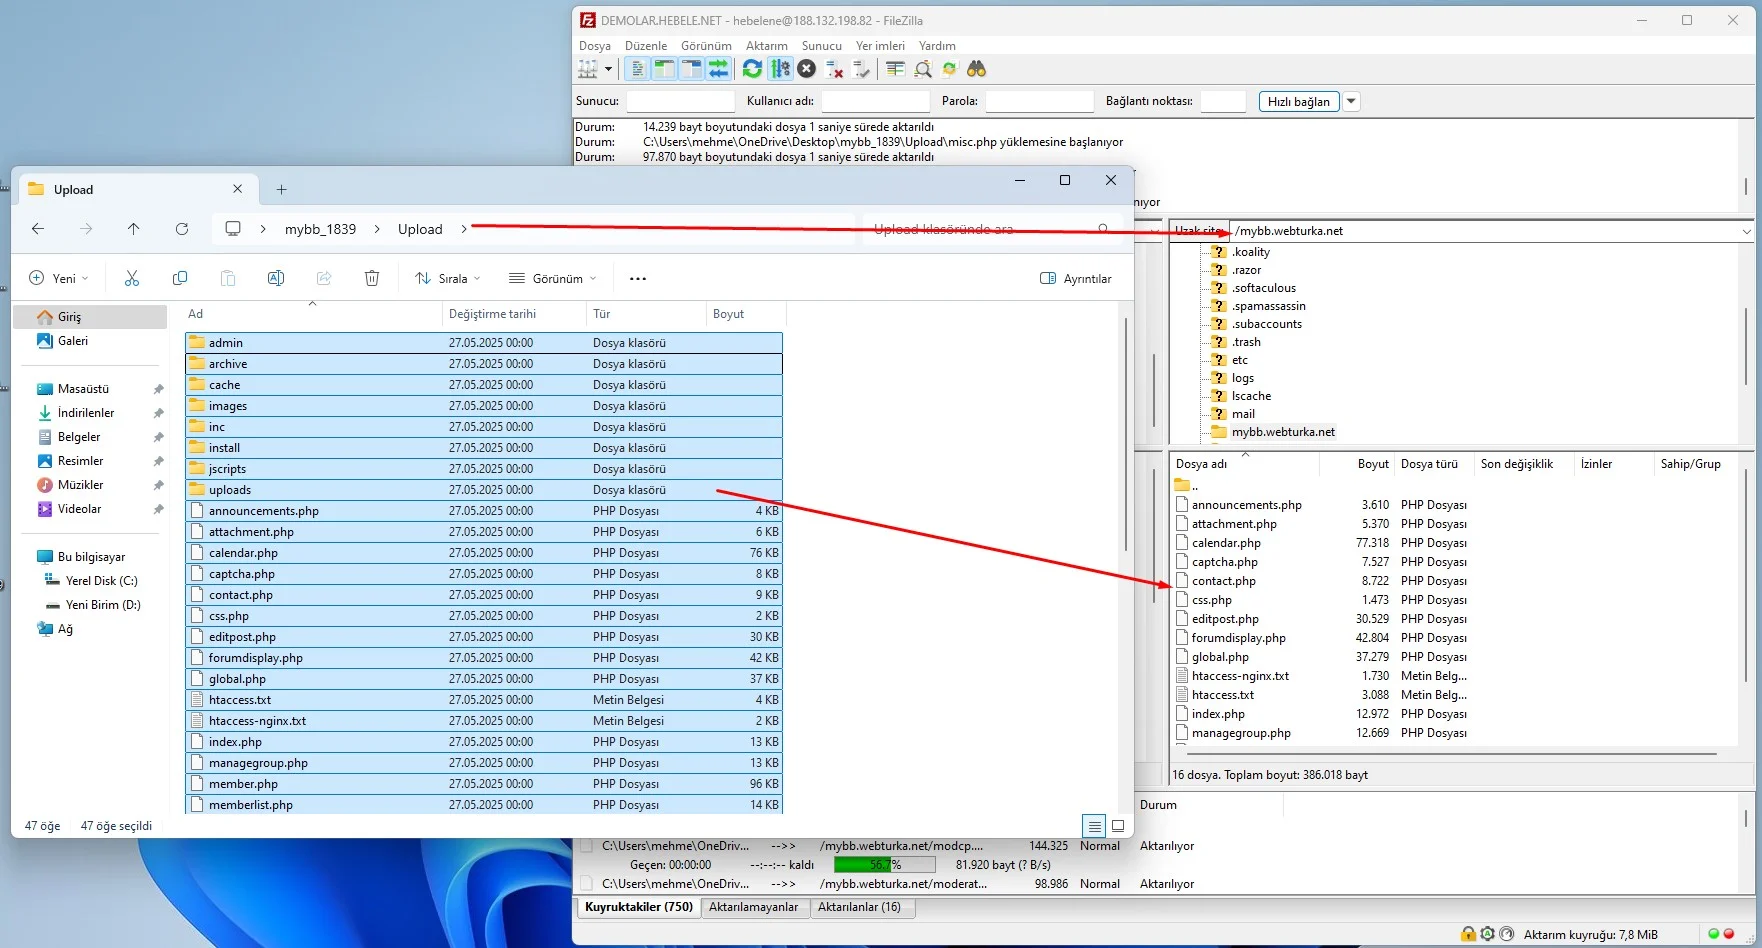Open the Yer imleri menu

pos(880,46)
